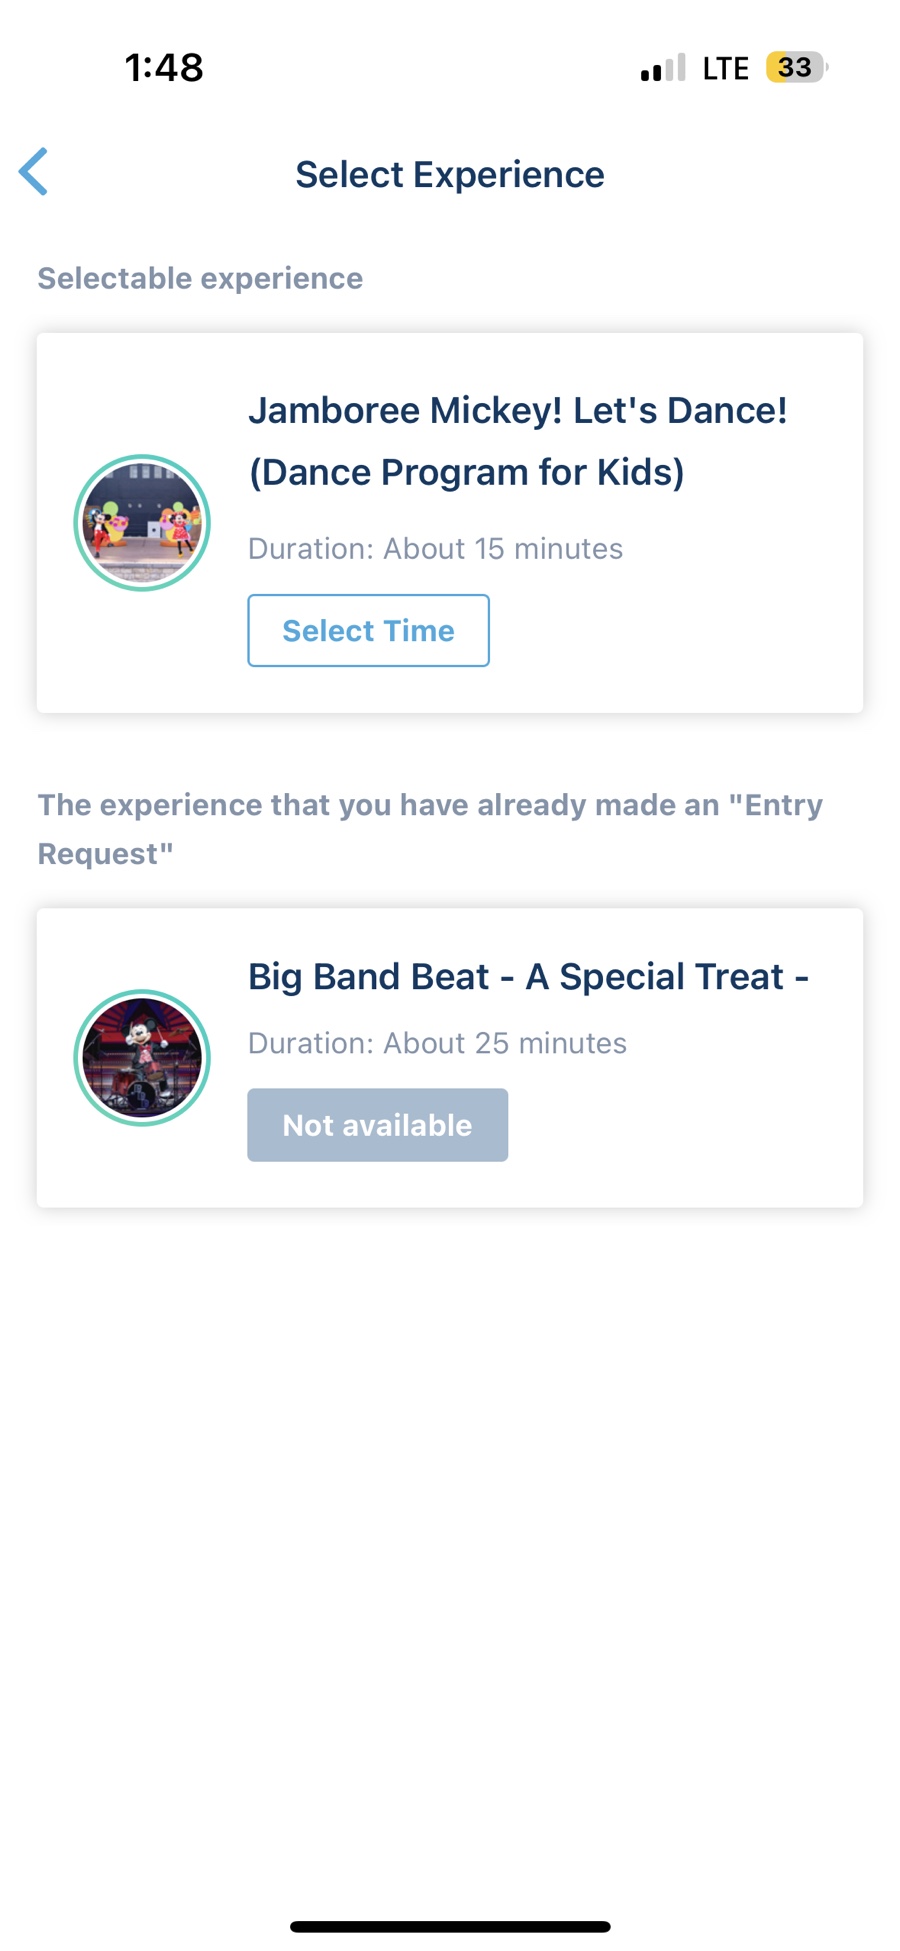Tap Duration: About 15 minutes text

[x=435, y=548]
